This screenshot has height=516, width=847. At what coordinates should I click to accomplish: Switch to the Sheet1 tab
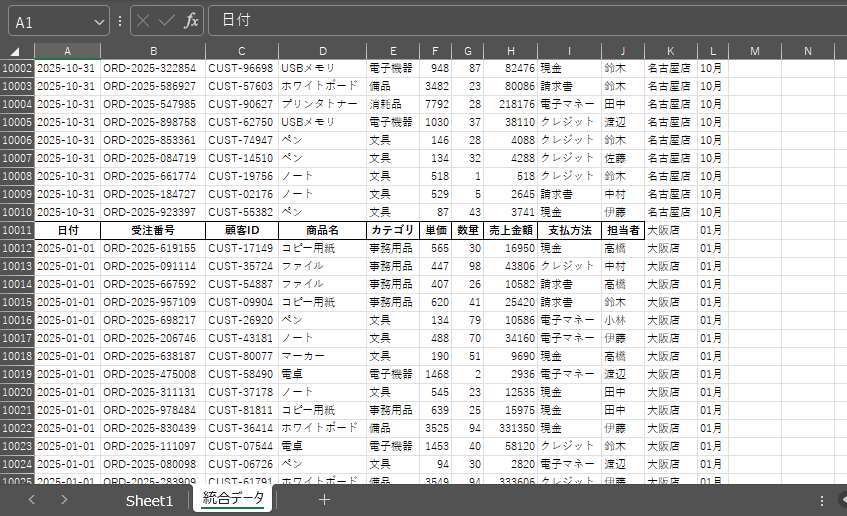[x=149, y=500]
